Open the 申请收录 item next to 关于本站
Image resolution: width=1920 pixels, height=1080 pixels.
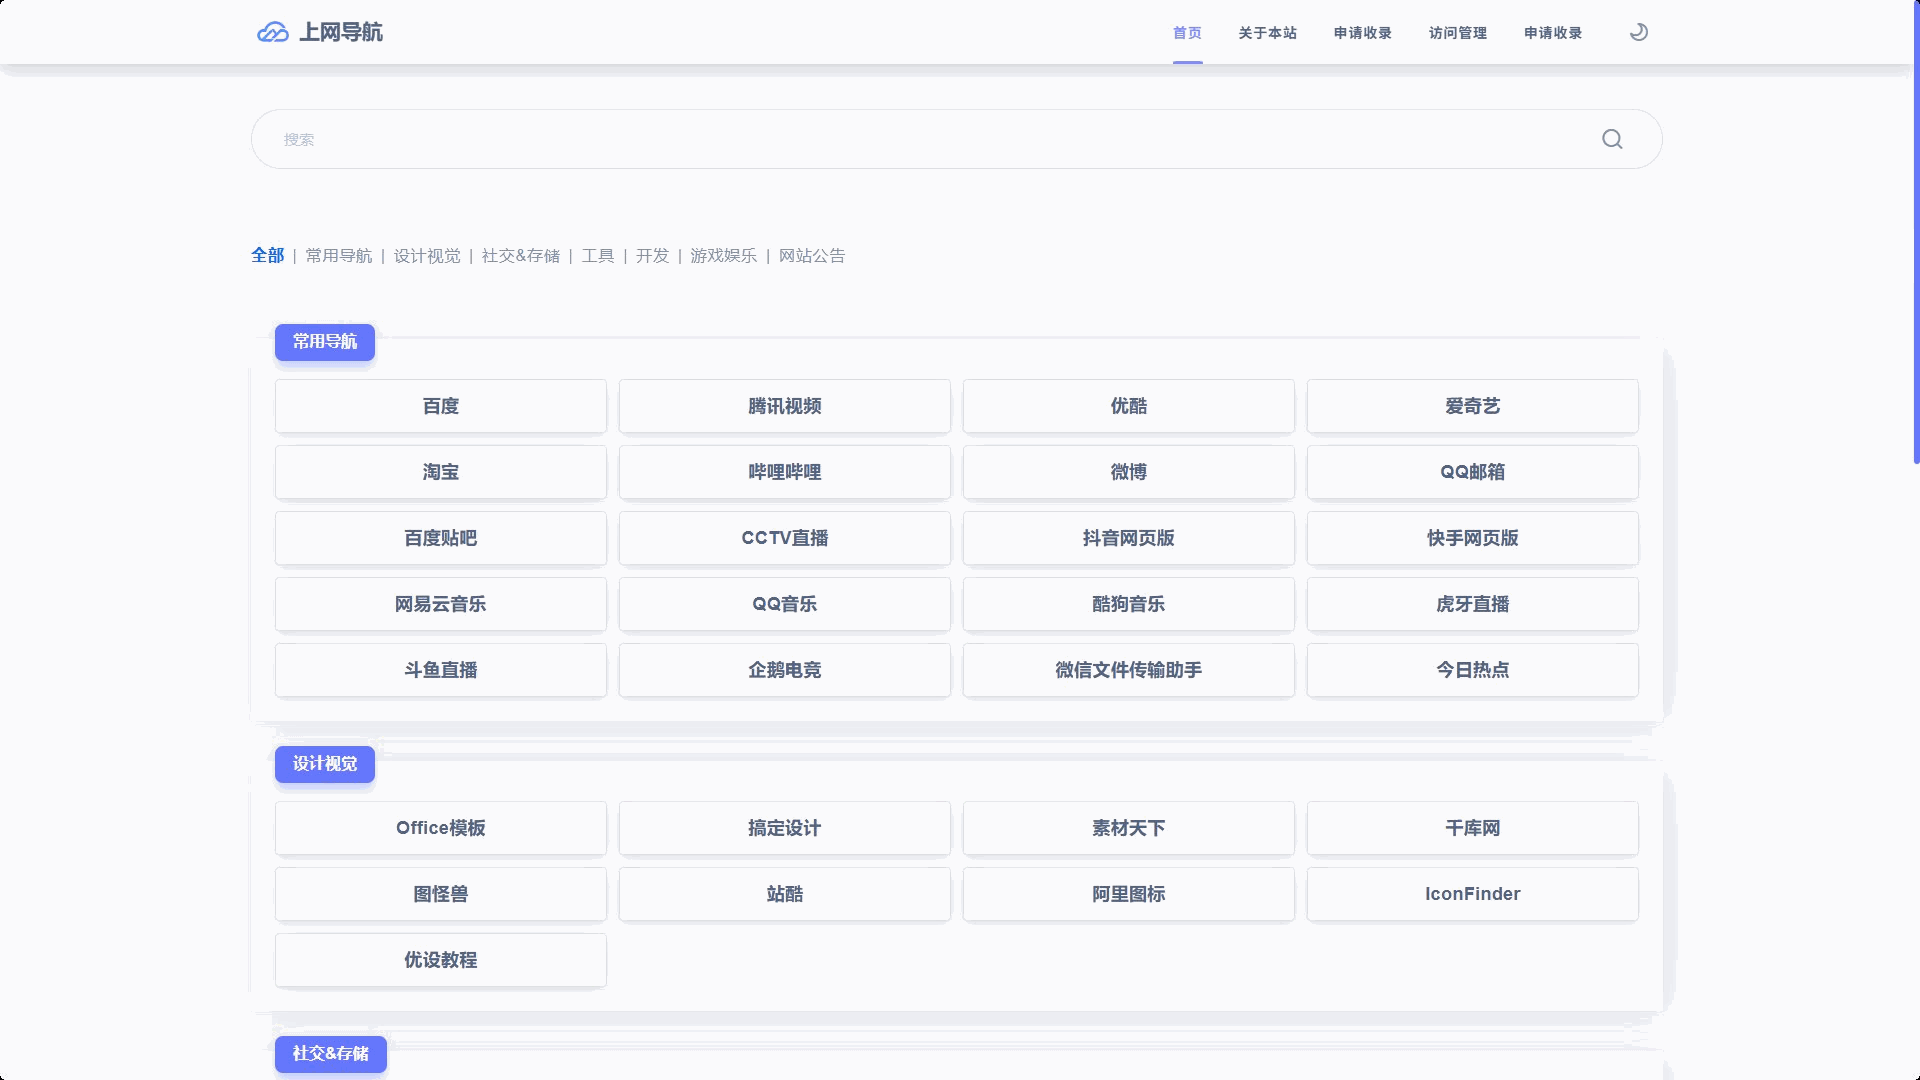(x=1362, y=33)
